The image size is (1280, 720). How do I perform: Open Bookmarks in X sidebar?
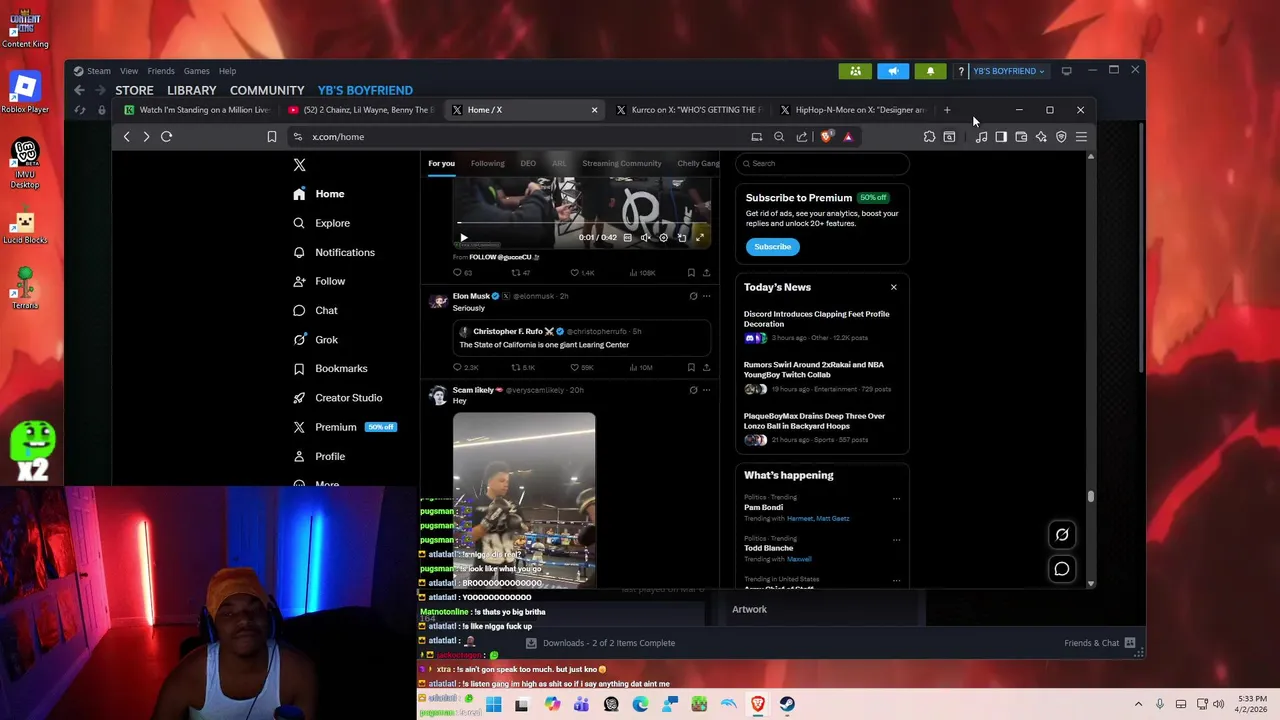click(330, 369)
